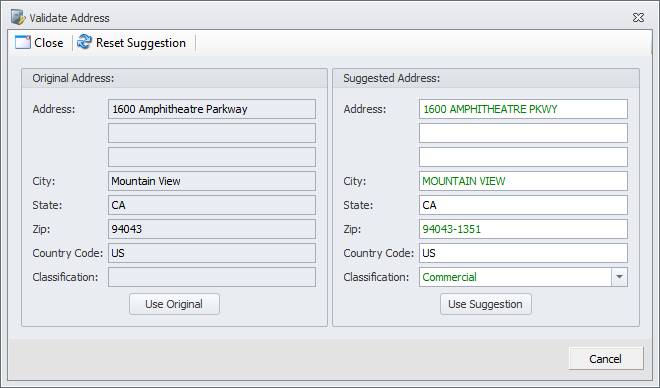Choose the Close toolbar label
The width and height of the screenshot is (660, 388).
(48, 43)
